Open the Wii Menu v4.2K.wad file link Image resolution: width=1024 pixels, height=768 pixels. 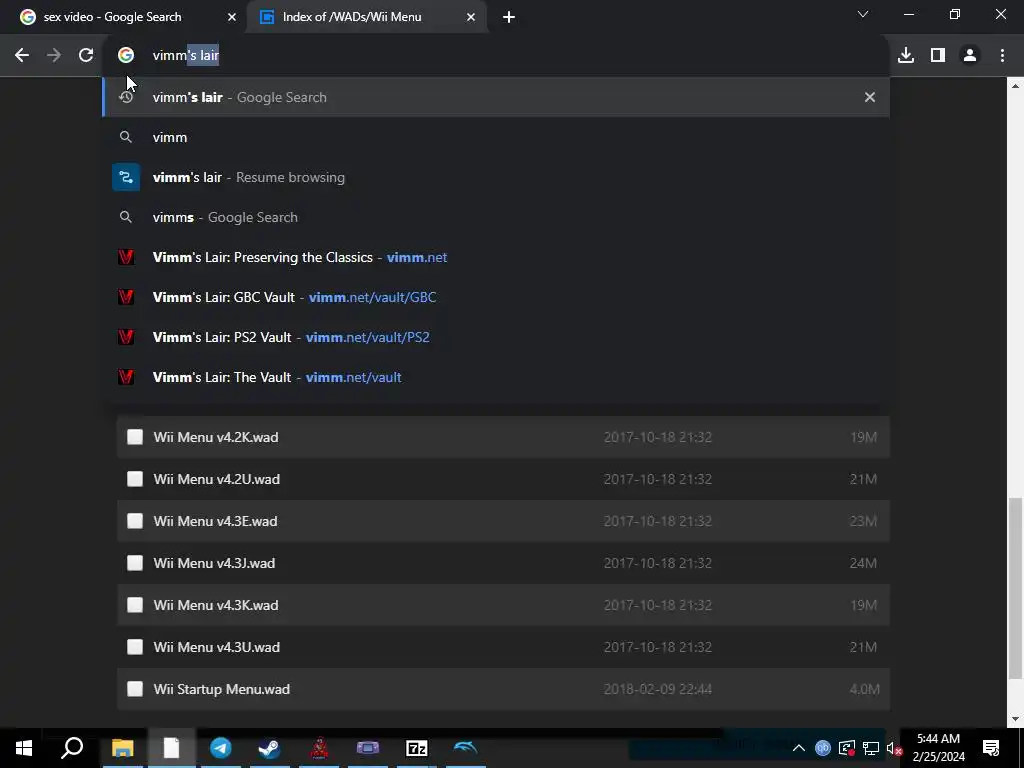216,437
